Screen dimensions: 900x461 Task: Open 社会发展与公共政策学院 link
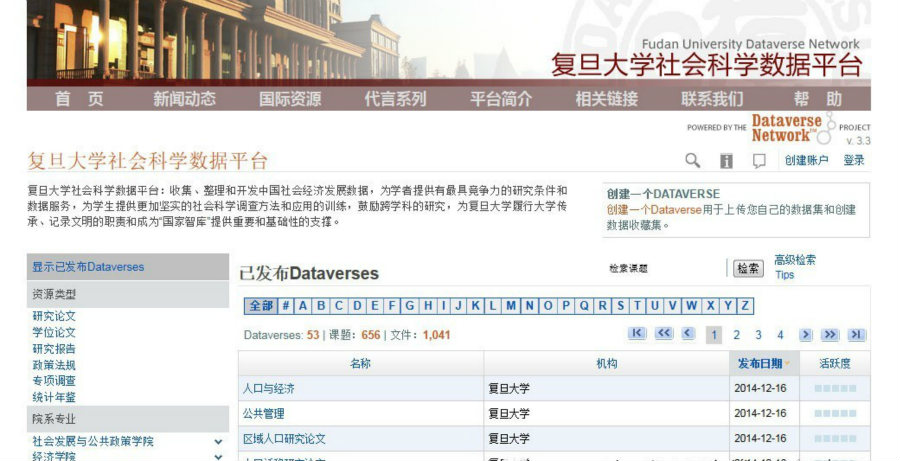pos(93,441)
